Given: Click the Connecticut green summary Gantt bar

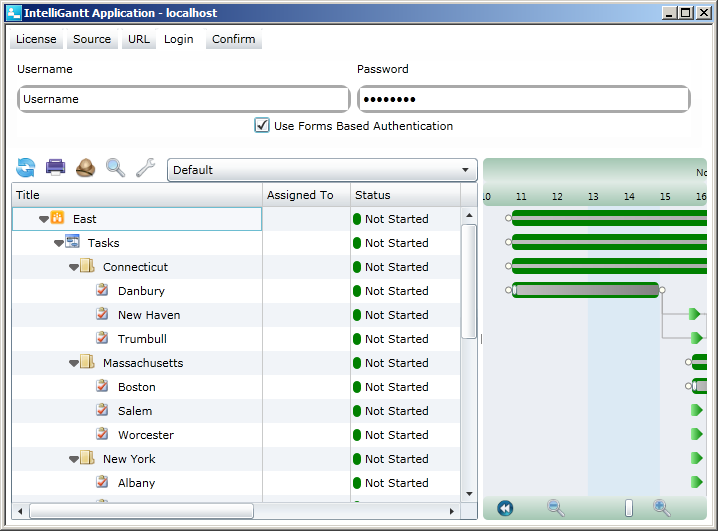Looking at the screenshot, I should click(x=609, y=266).
